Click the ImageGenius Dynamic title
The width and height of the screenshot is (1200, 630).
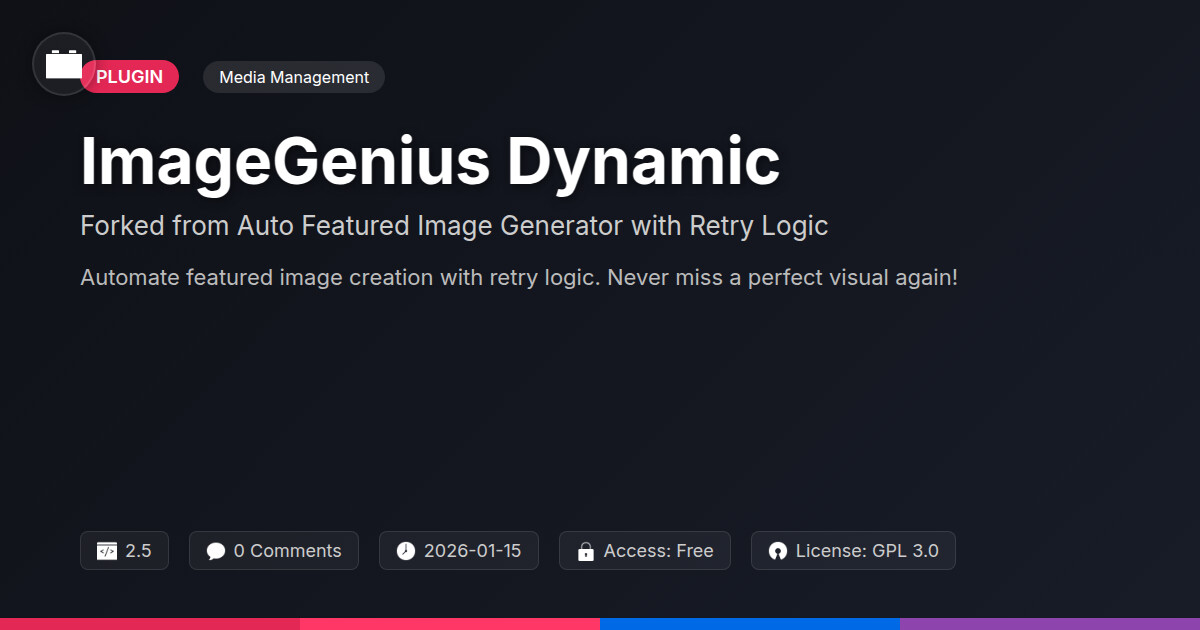(430, 162)
